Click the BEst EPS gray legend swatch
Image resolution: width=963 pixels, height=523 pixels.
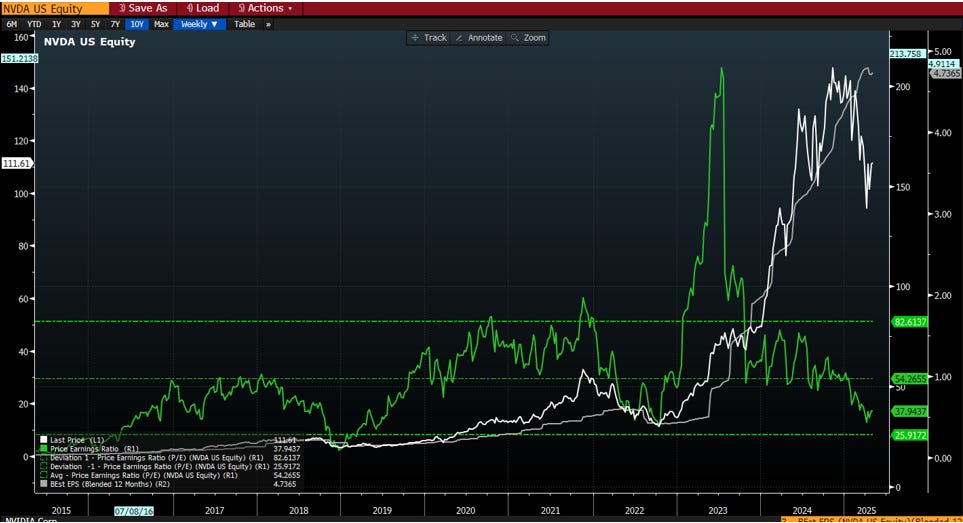pos(44,484)
